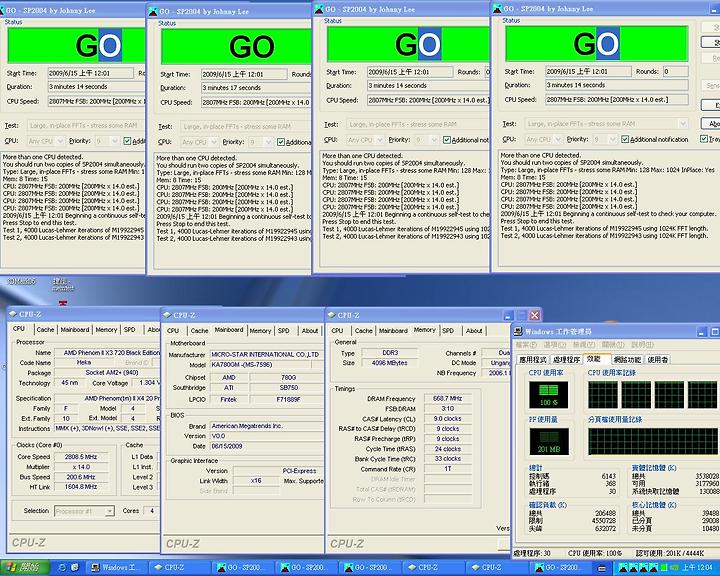Open CPU dropdown in leftmost SP2004 window
Viewport: 720px width, 576px height.
(61, 141)
